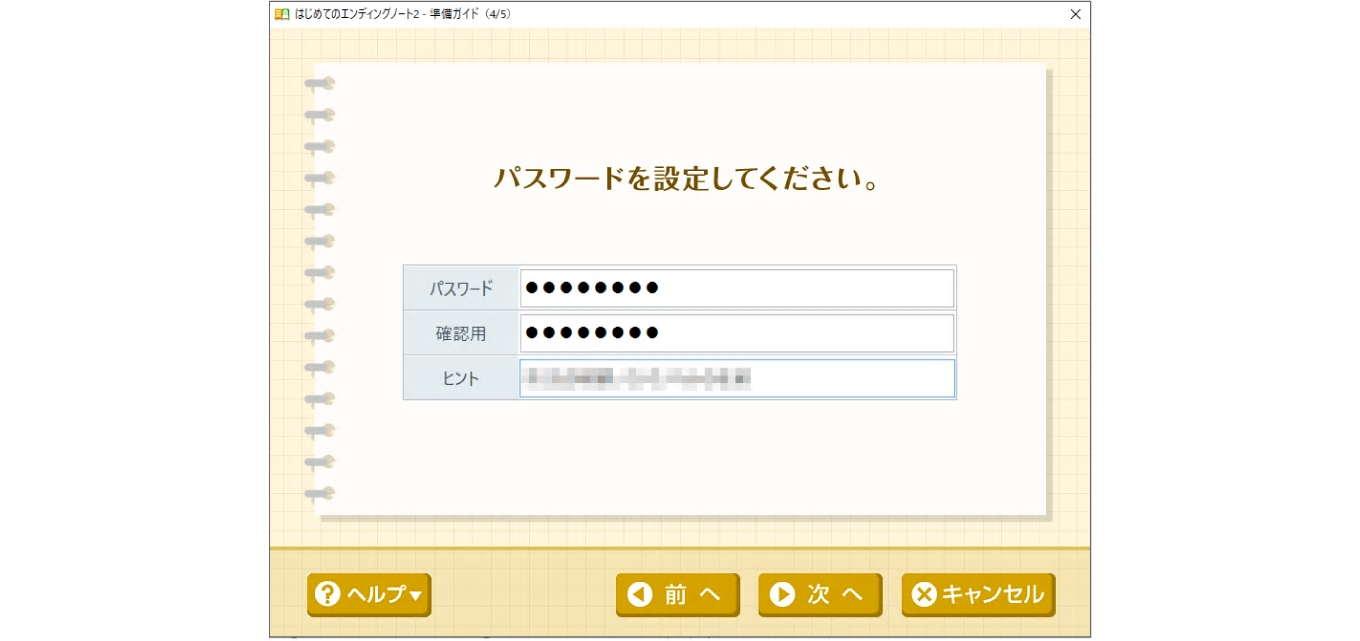Click the パスワード row label

pyautogui.click(x=460, y=287)
